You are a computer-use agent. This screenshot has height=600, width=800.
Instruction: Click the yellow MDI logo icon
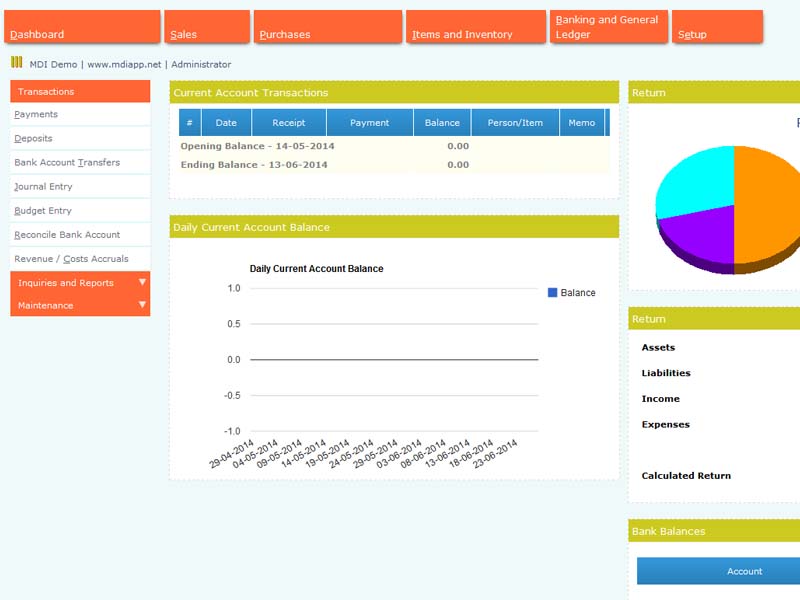click(16, 63)
